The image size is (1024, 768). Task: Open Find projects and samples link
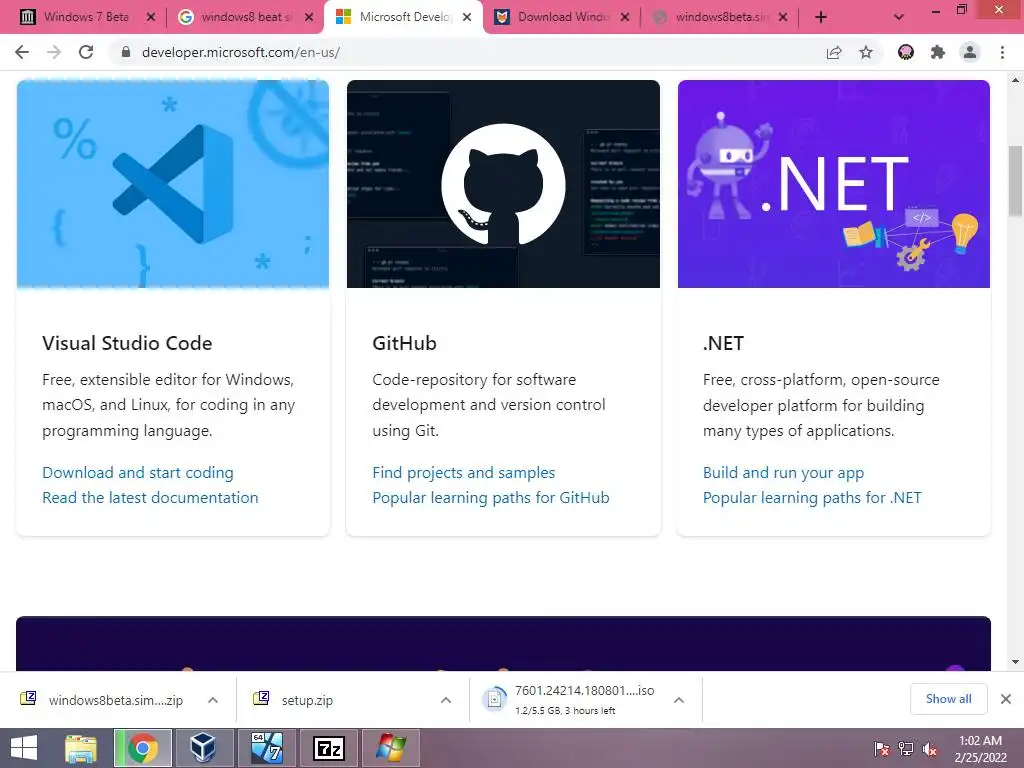tap(464, 472)
